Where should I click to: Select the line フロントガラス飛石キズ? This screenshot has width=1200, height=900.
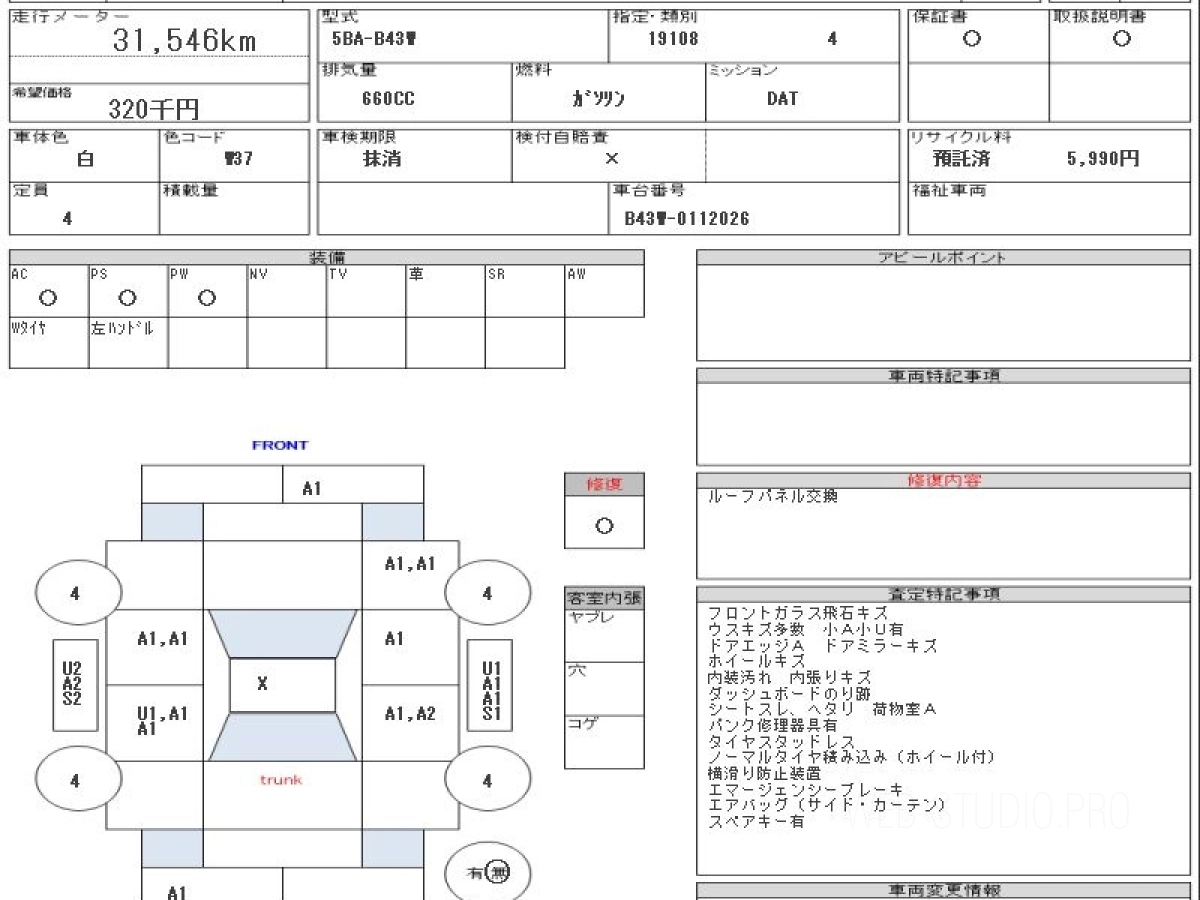click(798, 614)
